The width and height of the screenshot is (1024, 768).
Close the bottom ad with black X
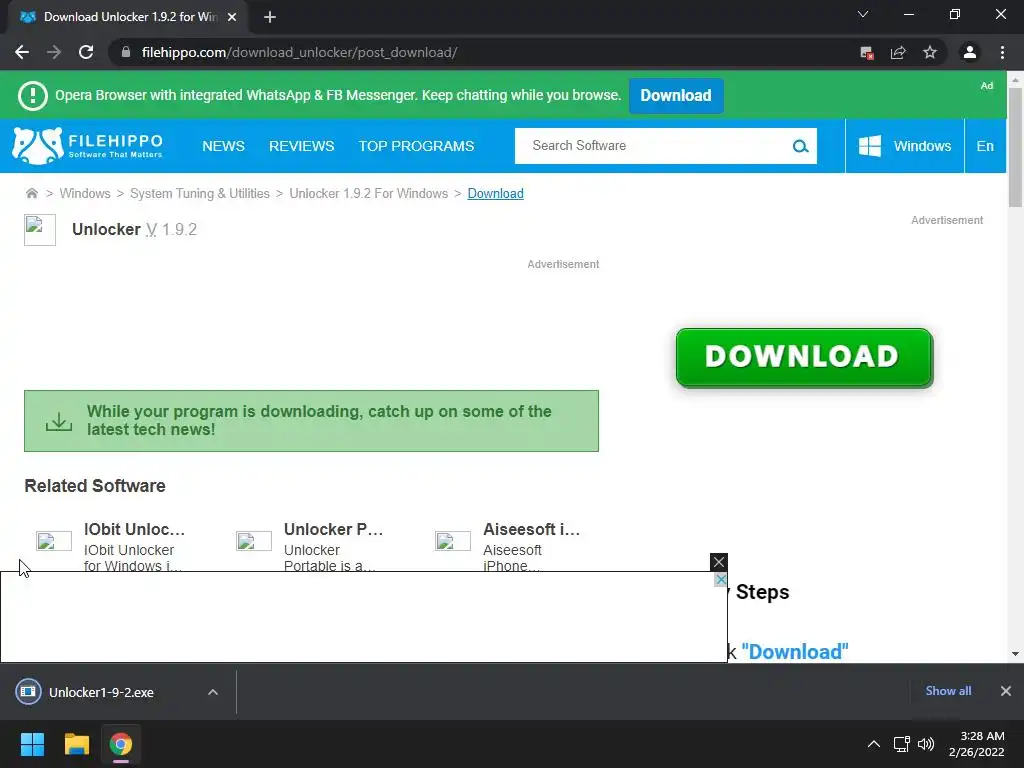(718, 562)
